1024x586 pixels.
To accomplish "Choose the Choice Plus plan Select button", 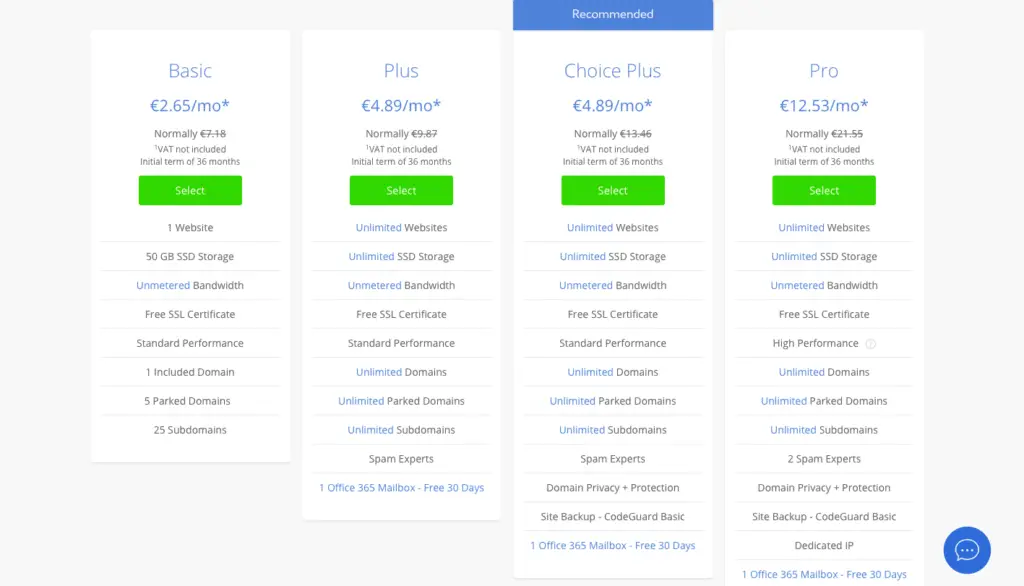I will (x=613, y=190).
